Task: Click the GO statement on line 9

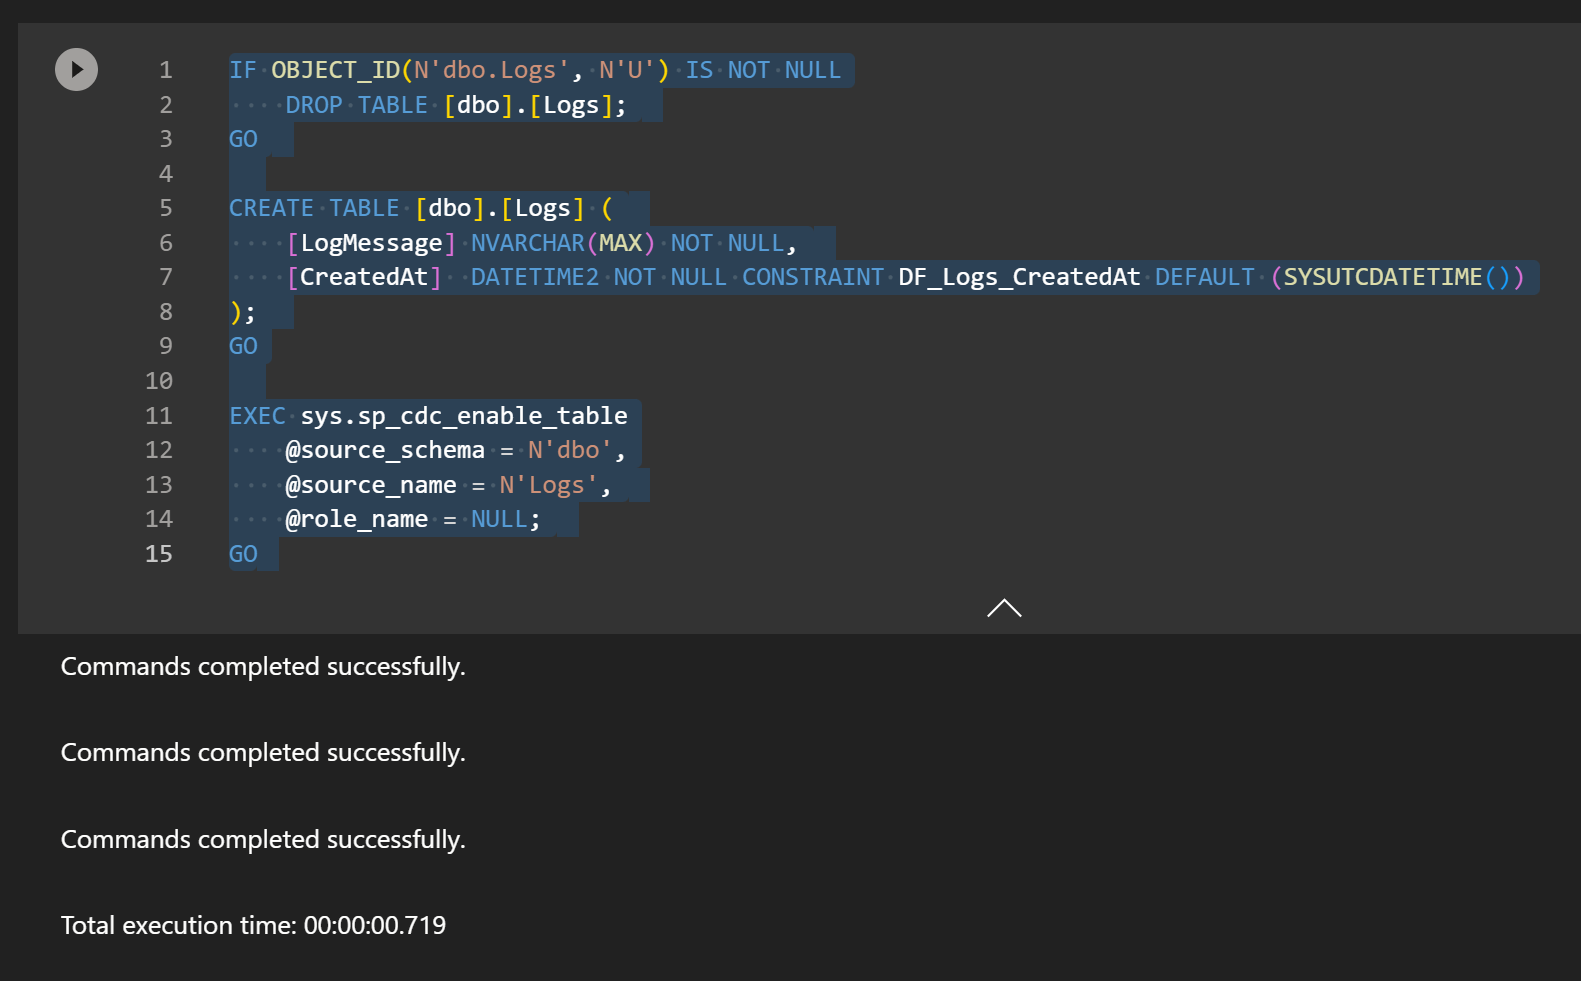Action: pos(243,346)
